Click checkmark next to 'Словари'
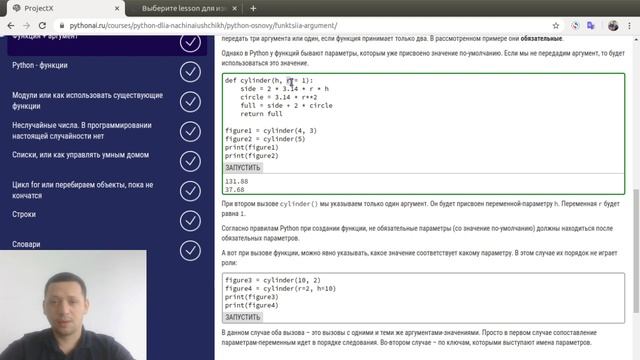 (x=190, y=251)
